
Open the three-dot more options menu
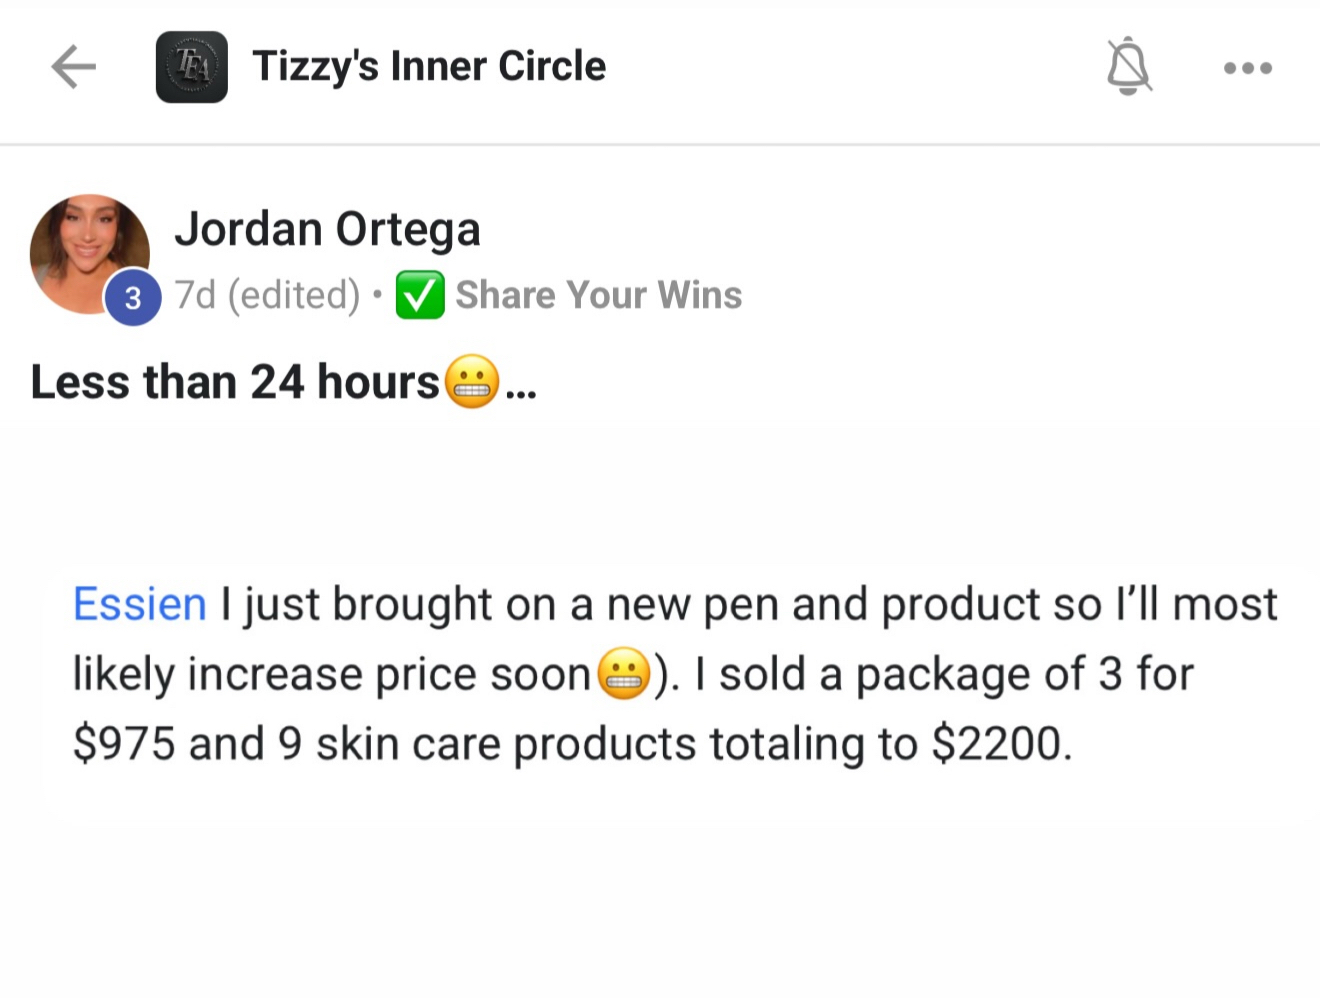tap(1247, 68)
